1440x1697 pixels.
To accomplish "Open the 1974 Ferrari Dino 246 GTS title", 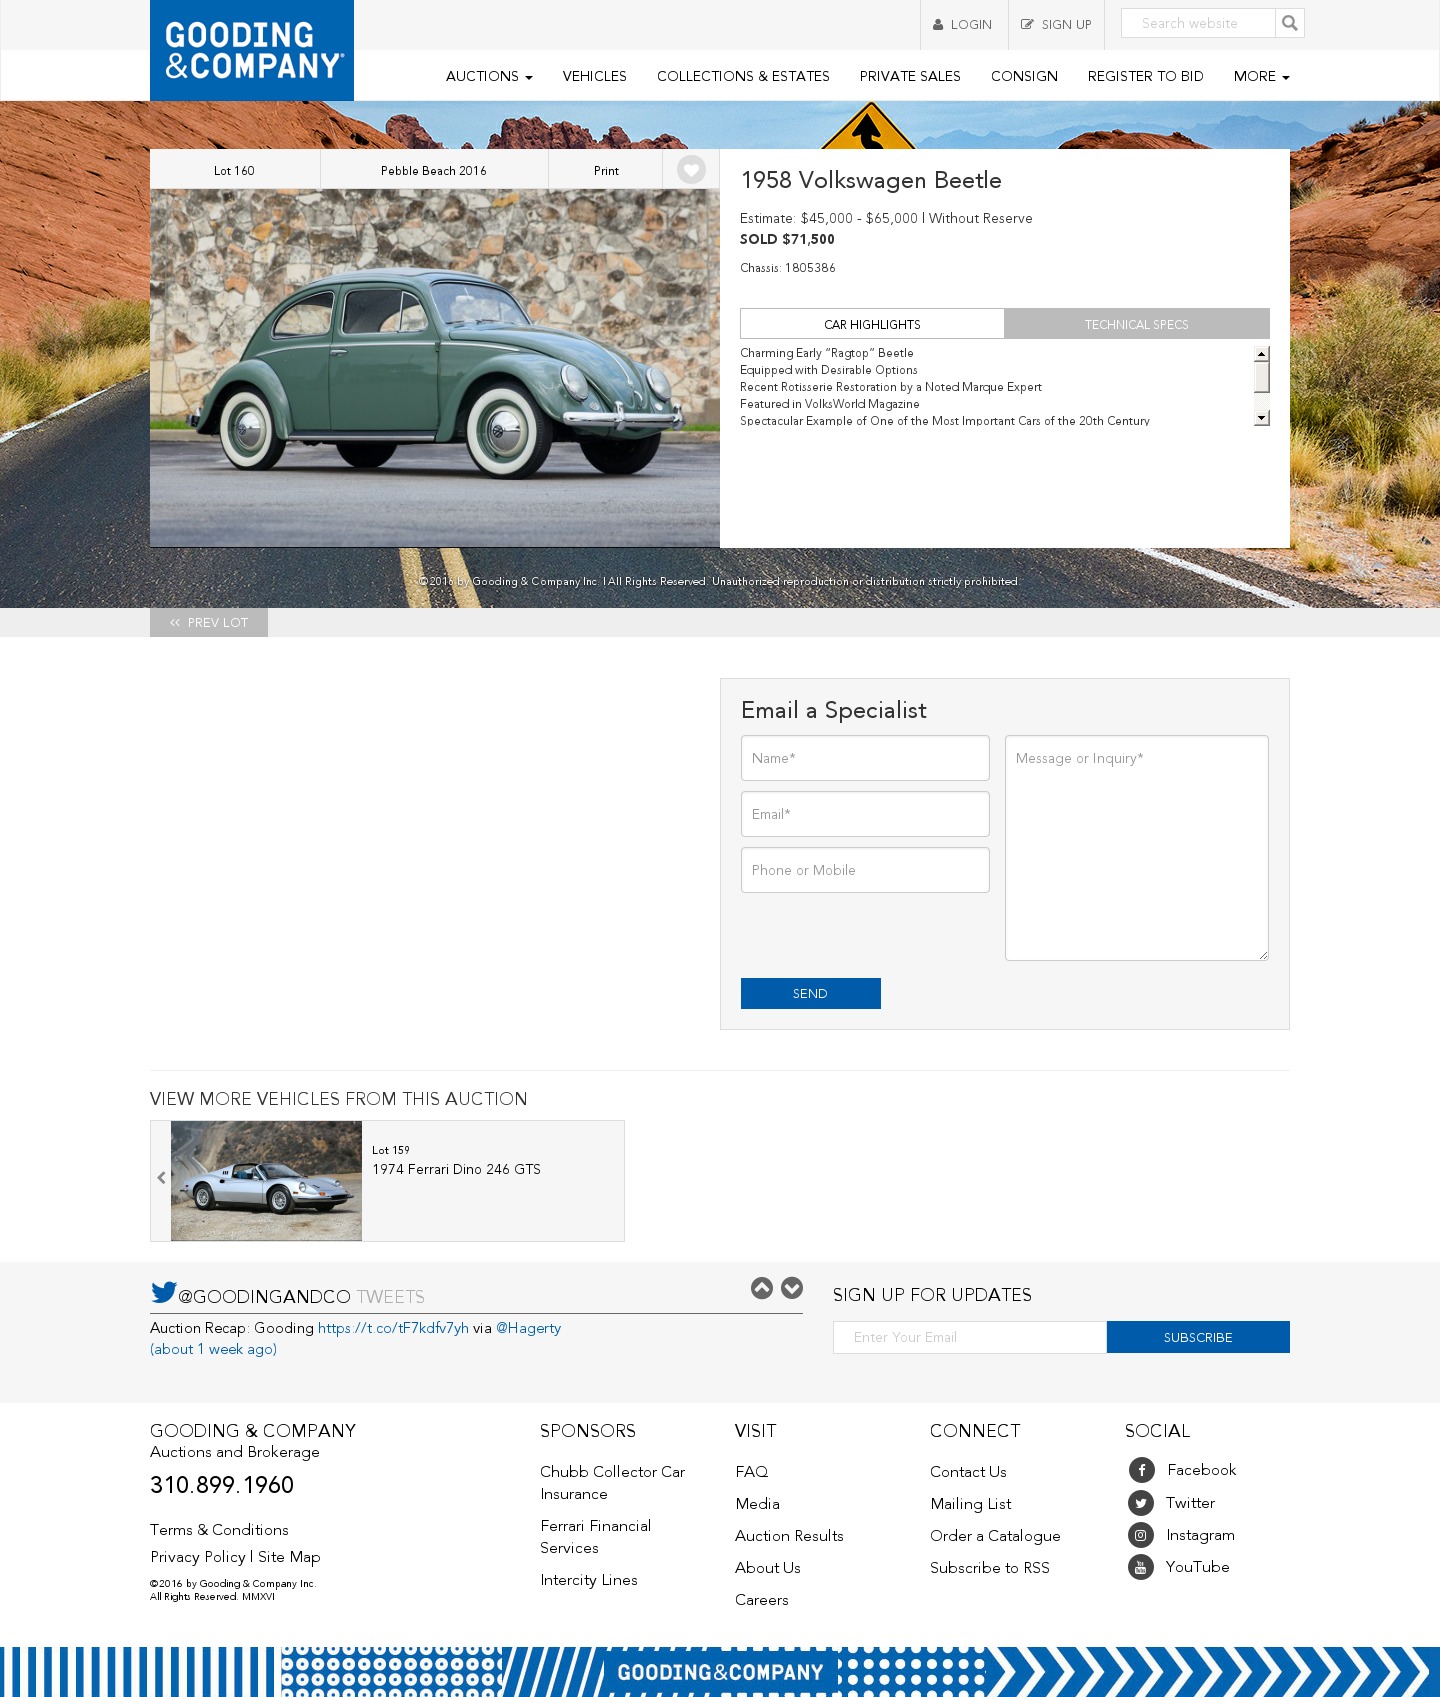I will pyautogui.click(x=456, y=1169).
